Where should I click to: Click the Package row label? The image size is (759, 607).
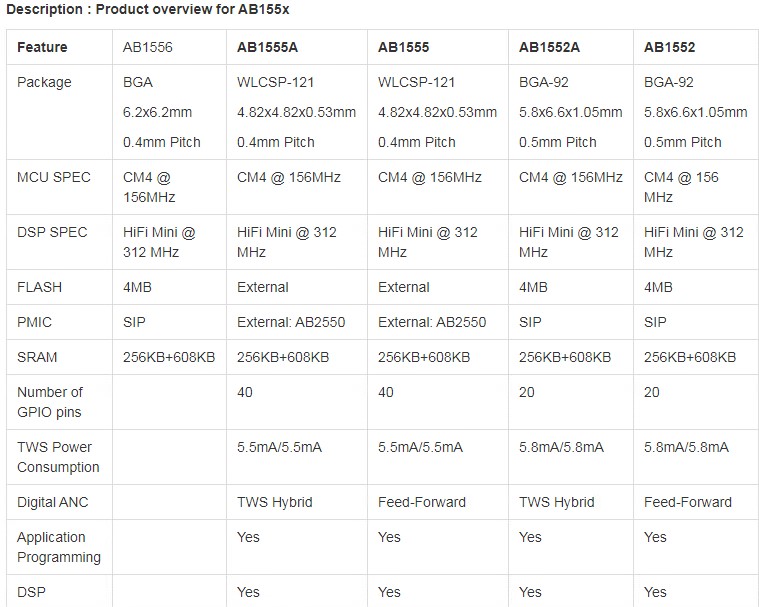(44, 82)
